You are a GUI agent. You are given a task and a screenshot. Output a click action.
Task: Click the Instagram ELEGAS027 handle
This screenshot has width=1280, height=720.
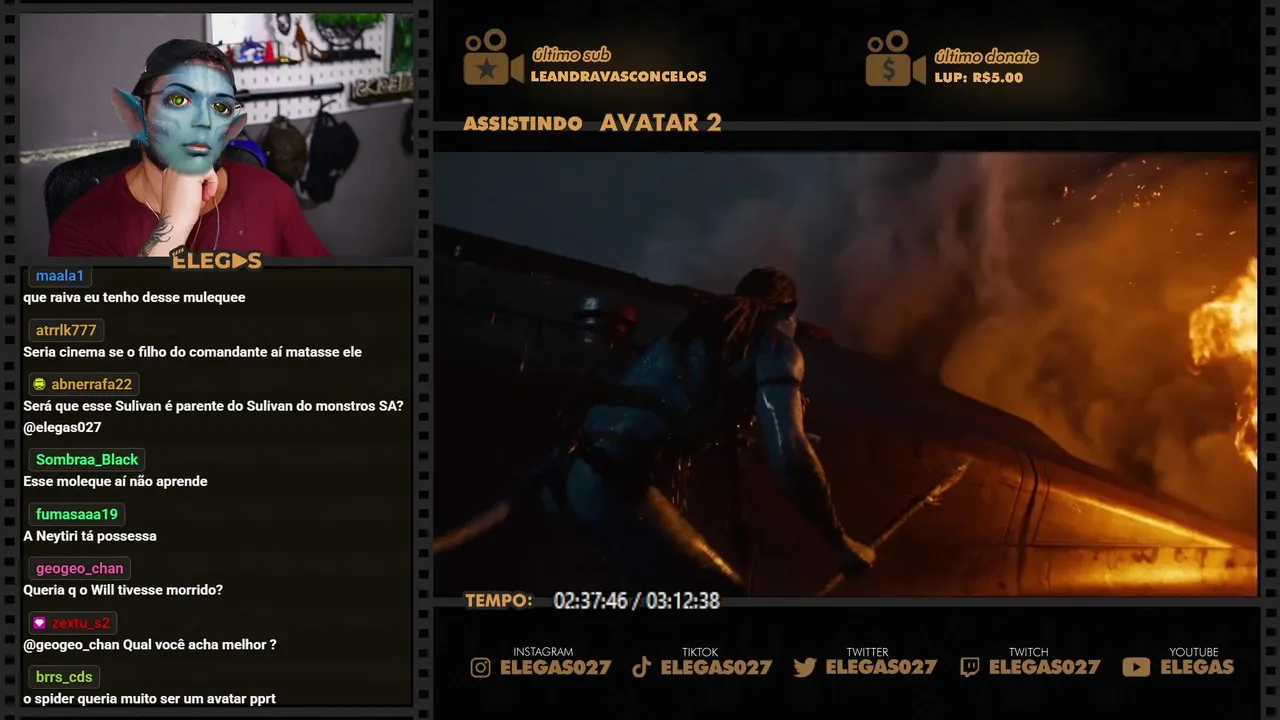coord(555,667)
